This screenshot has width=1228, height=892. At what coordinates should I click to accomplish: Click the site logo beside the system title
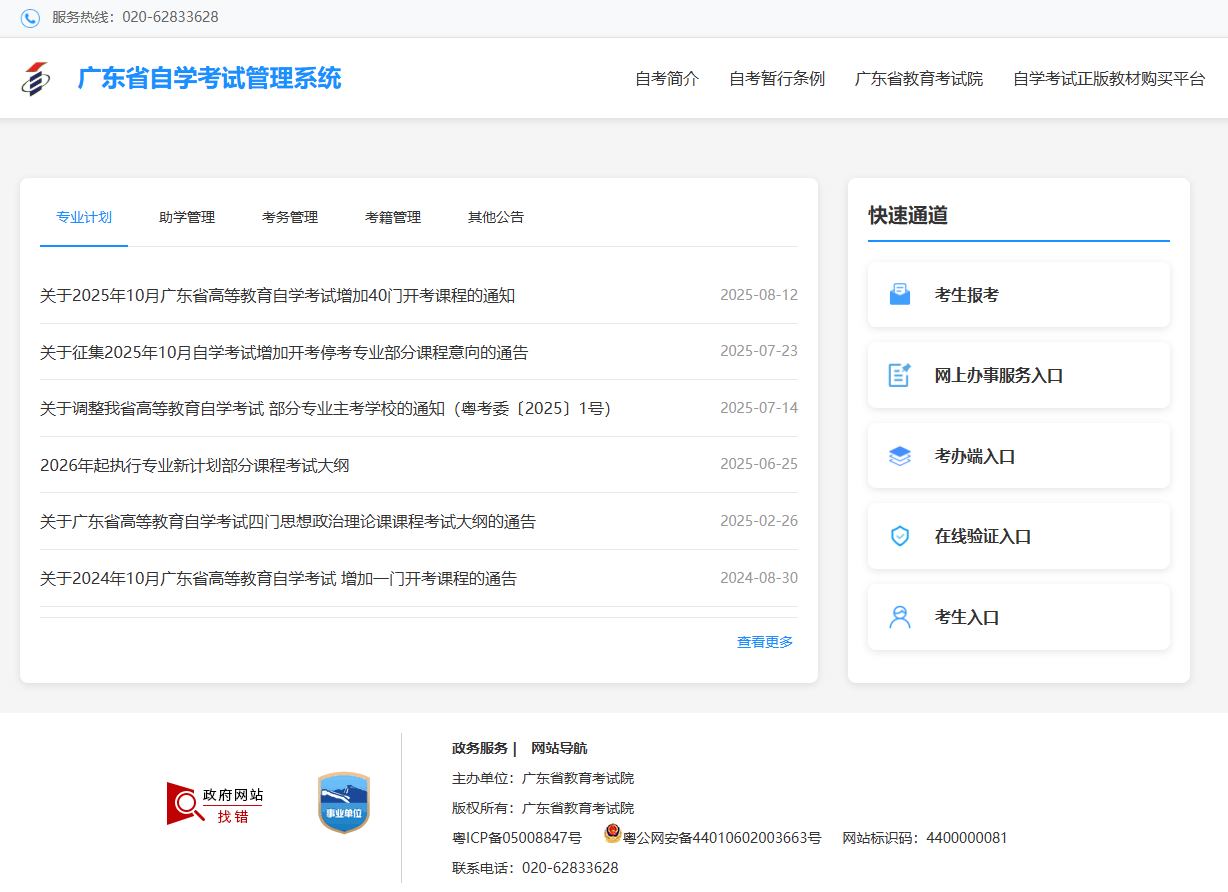tap(35, 78)
